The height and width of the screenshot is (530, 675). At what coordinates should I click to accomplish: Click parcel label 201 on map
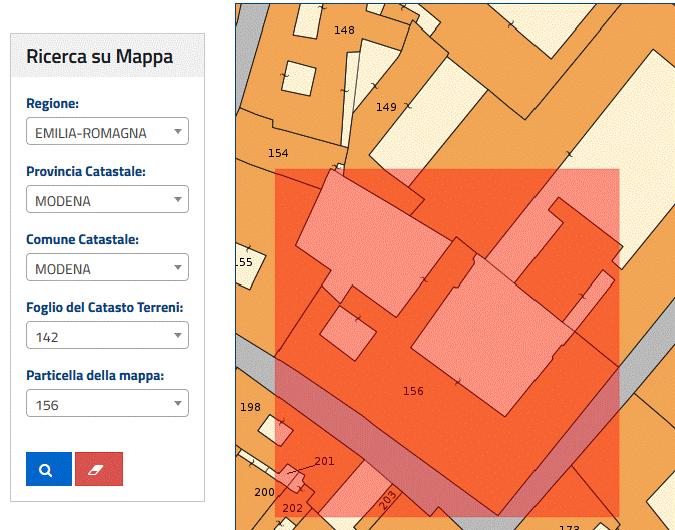[x=324, y=461]
